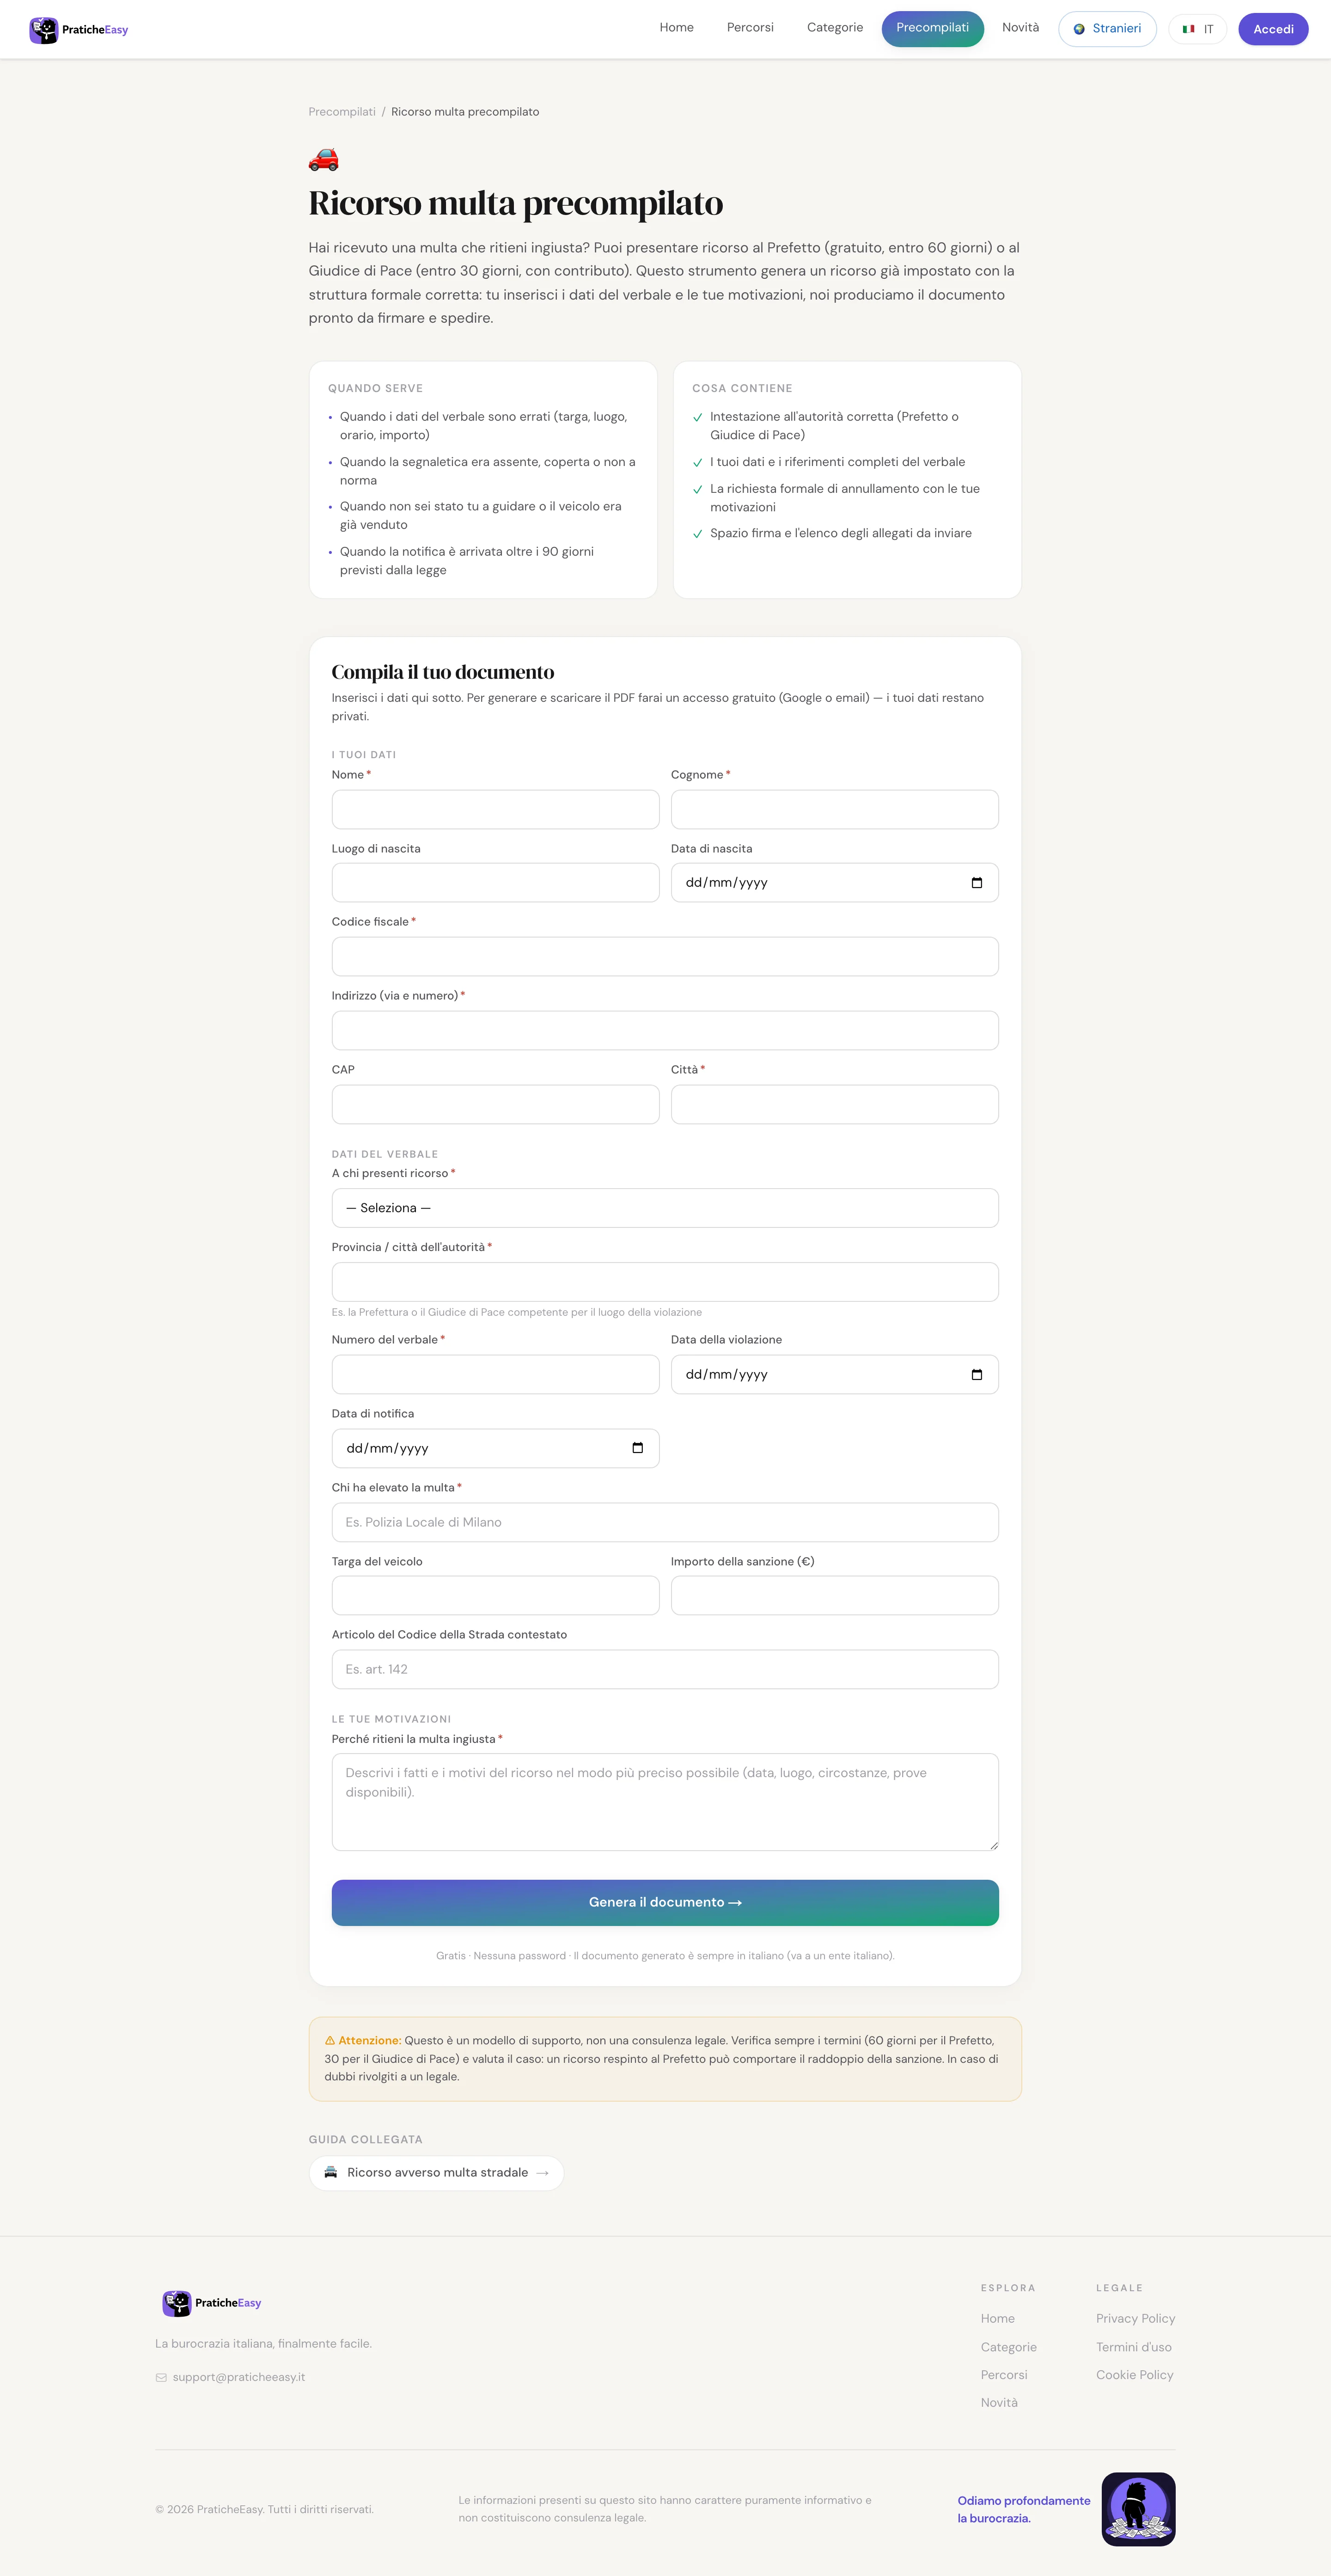
Task: Click the mascot image in footer
Action: (1138, 2509)
